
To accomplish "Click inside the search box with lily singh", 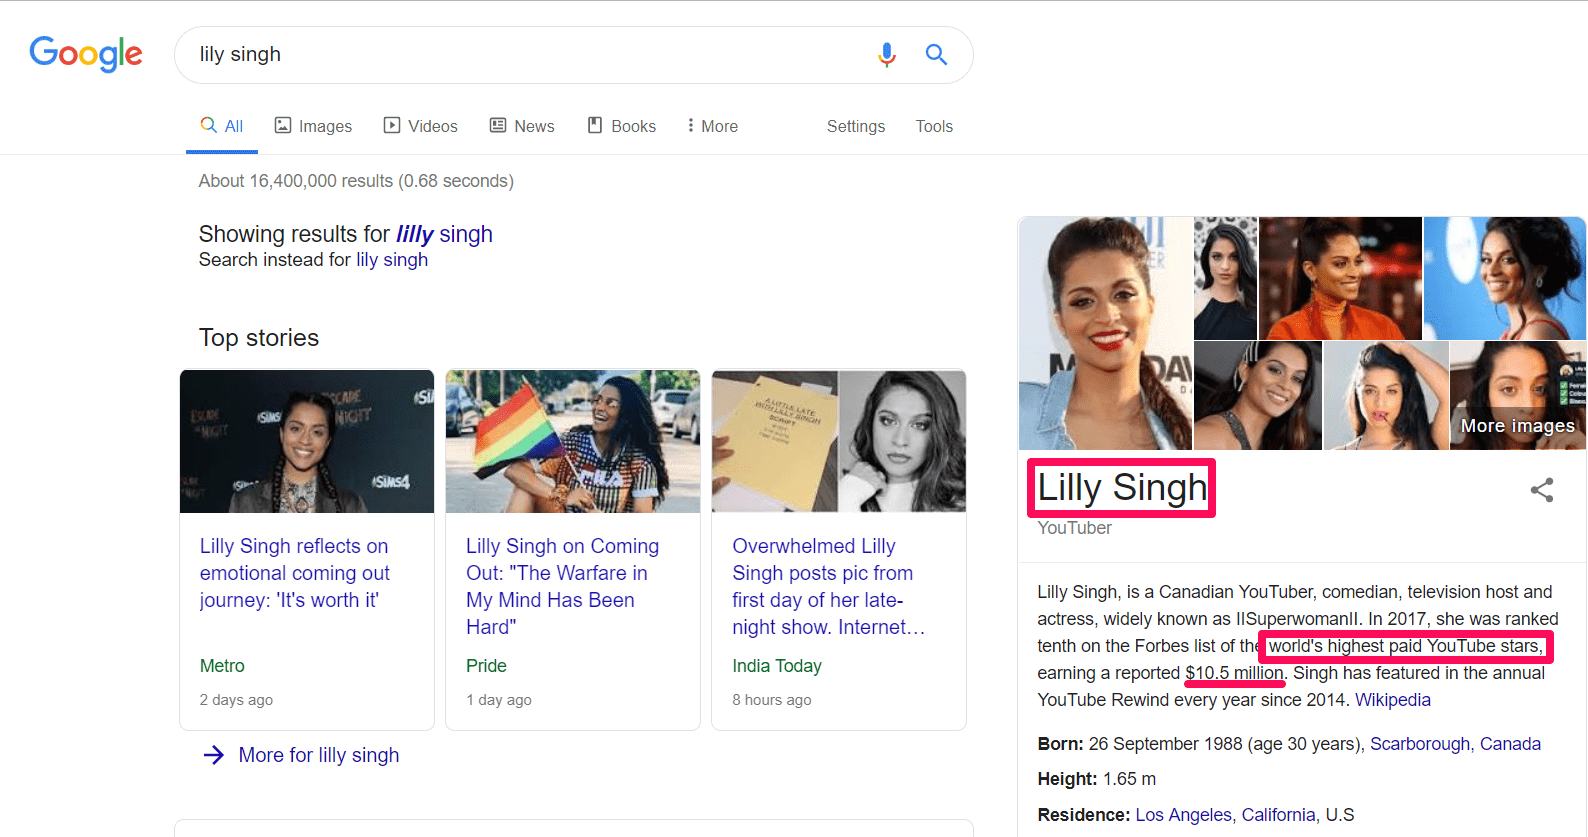I will point(520,55).
